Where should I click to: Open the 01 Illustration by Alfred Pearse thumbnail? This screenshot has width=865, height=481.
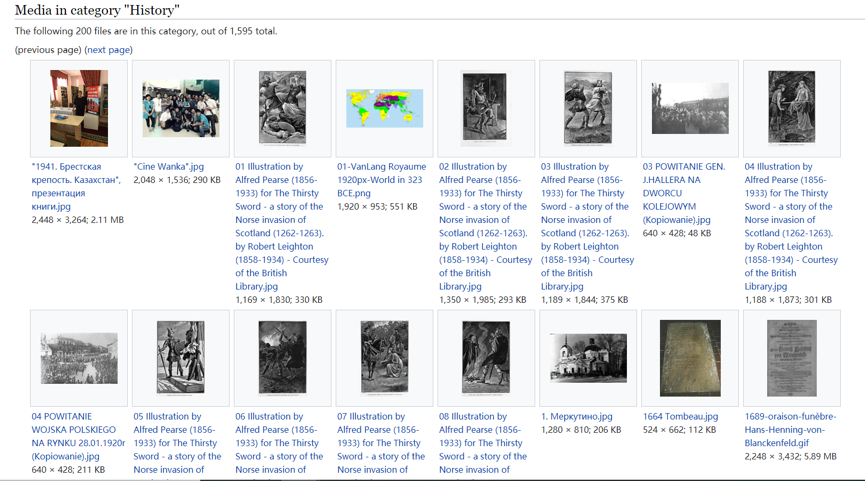coord(282,108)
